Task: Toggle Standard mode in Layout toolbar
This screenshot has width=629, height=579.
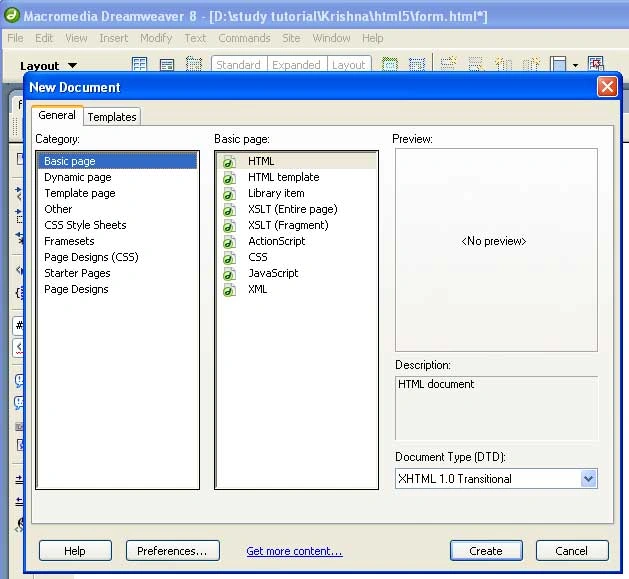Action: (x=238, y=65)
